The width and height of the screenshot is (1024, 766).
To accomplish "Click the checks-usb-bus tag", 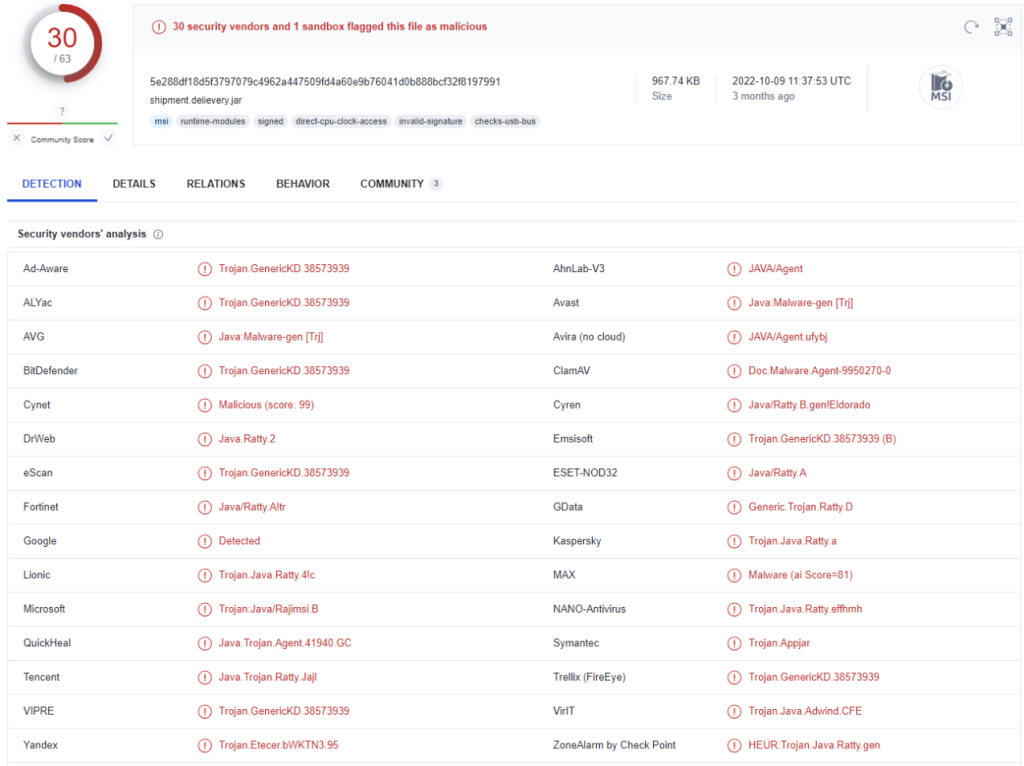I will coord(505,121).
